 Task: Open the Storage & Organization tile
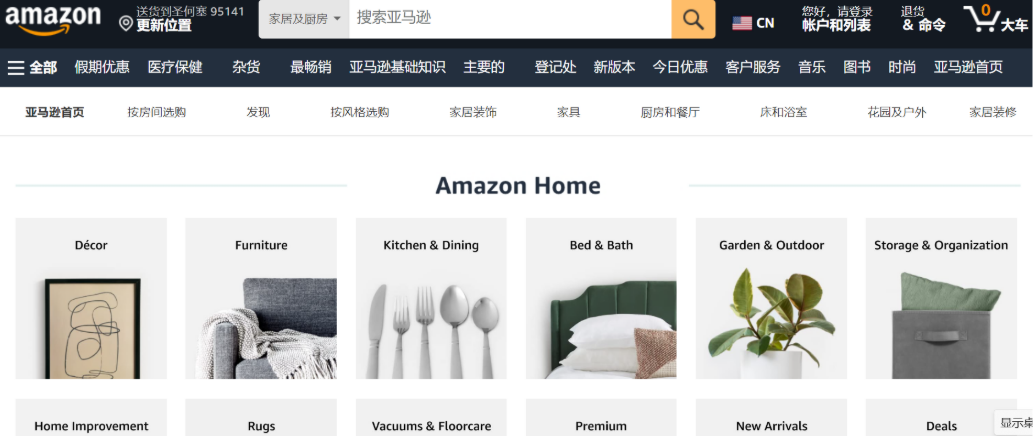[941, 298]
